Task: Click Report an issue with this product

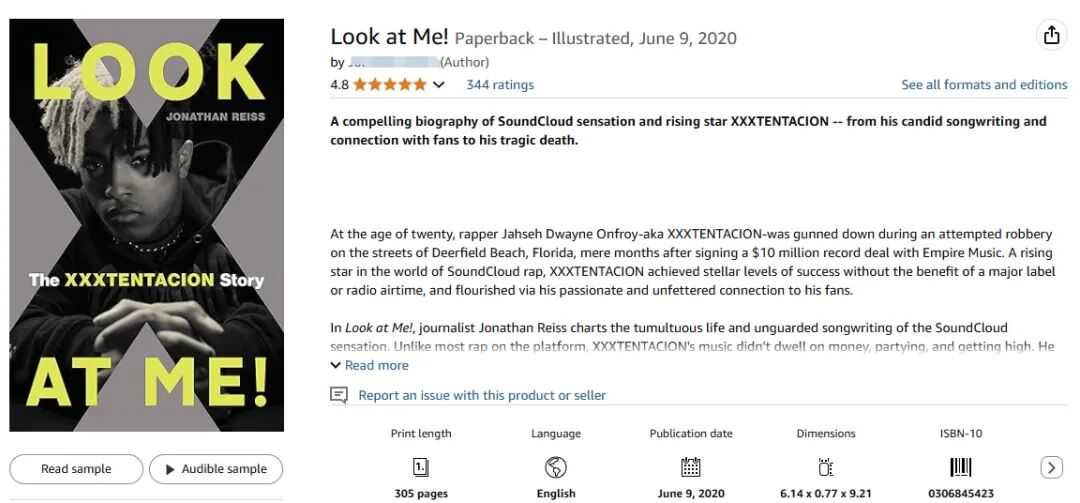Action: 482,395
